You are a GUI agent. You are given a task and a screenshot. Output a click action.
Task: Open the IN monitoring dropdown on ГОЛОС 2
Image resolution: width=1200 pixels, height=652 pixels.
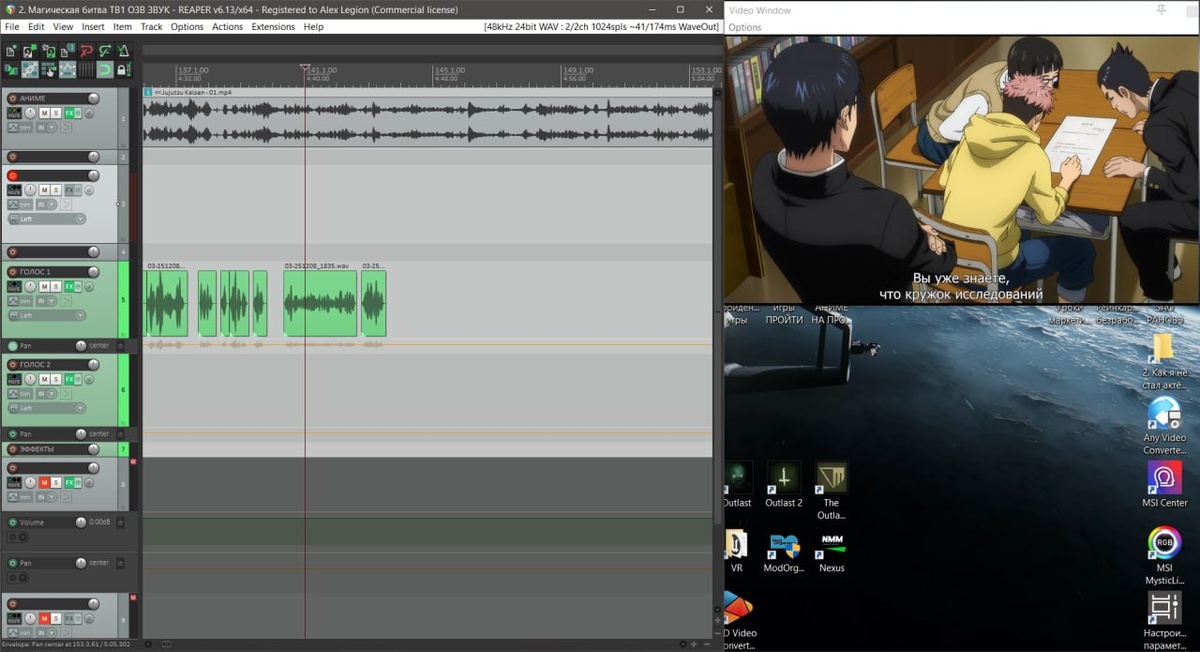click(46, 393)
